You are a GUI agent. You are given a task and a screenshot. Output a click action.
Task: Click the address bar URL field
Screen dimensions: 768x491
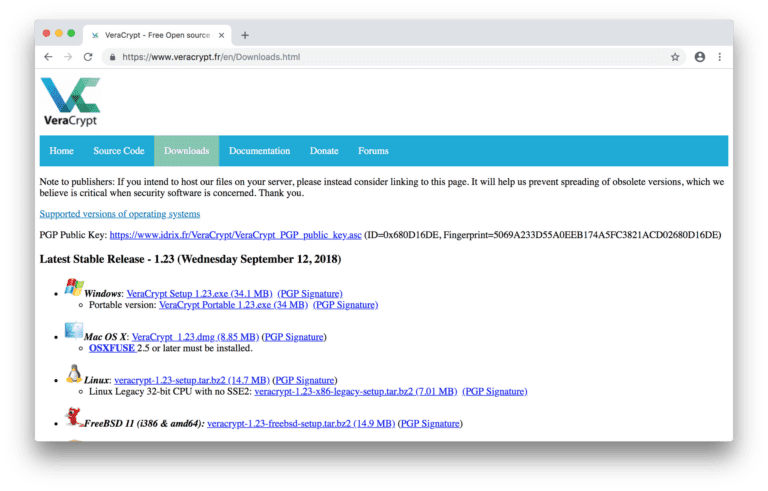click(392, 57)
